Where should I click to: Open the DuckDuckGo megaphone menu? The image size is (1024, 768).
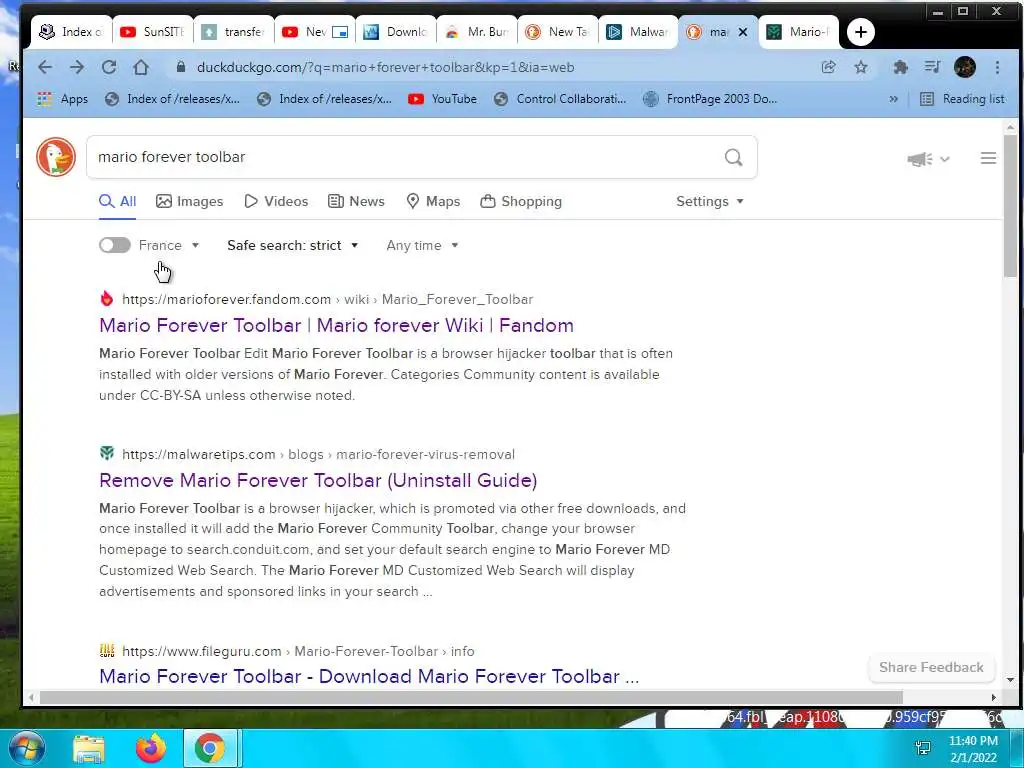point(927,159)
